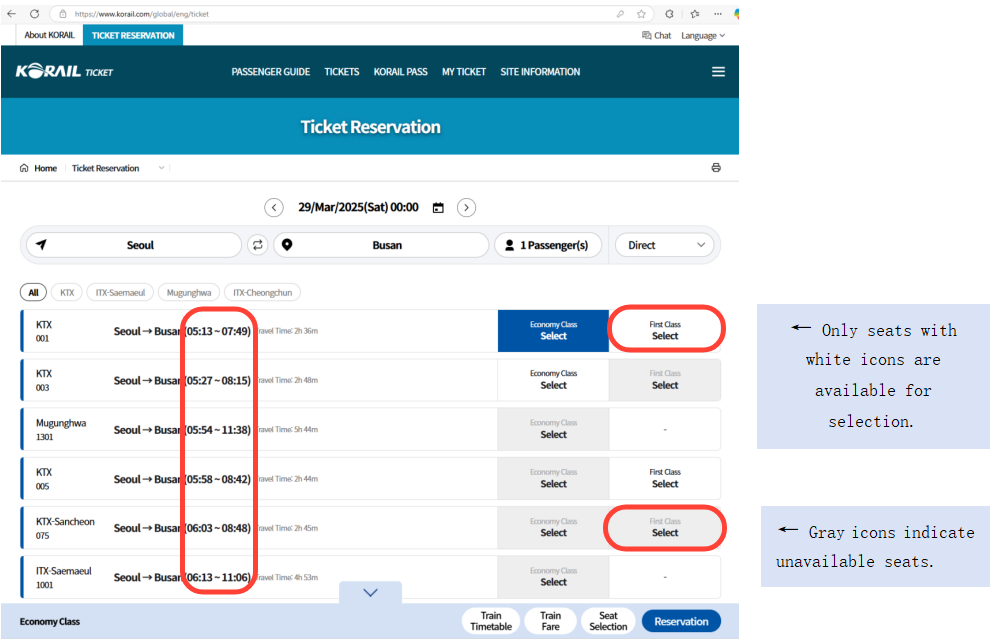
Task: Click the Reservation button
Action: click(x=681, y=621)
